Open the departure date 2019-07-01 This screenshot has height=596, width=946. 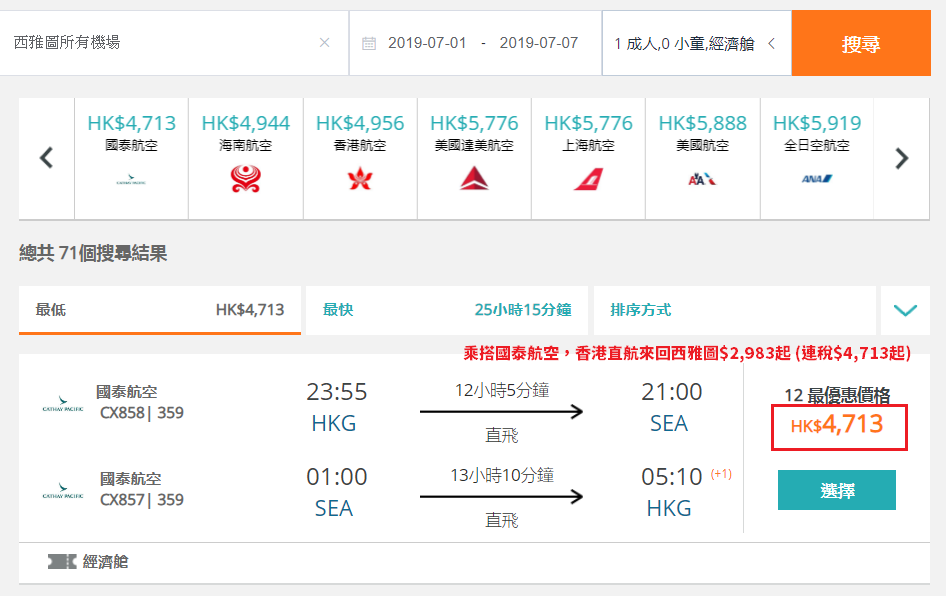point(427,43)
